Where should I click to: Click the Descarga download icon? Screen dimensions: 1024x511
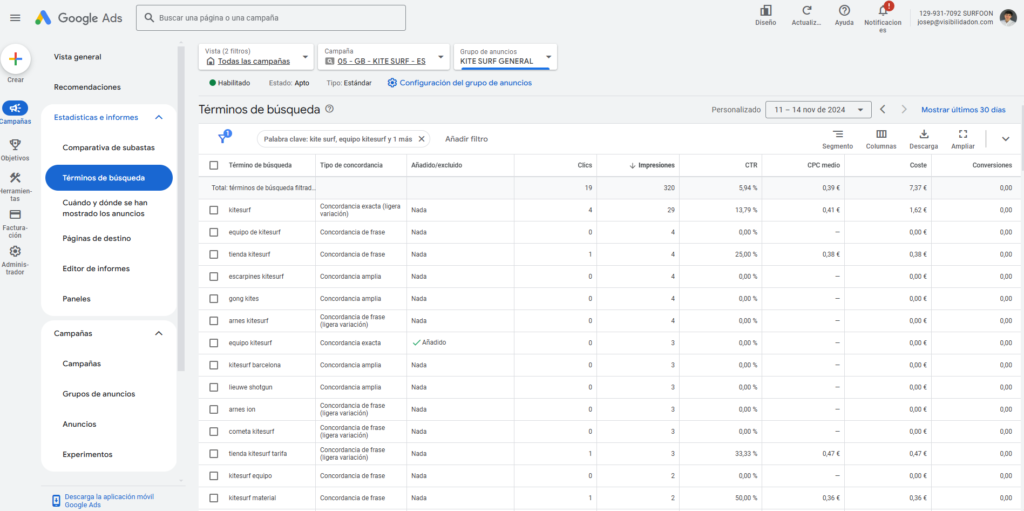[923, 134]
